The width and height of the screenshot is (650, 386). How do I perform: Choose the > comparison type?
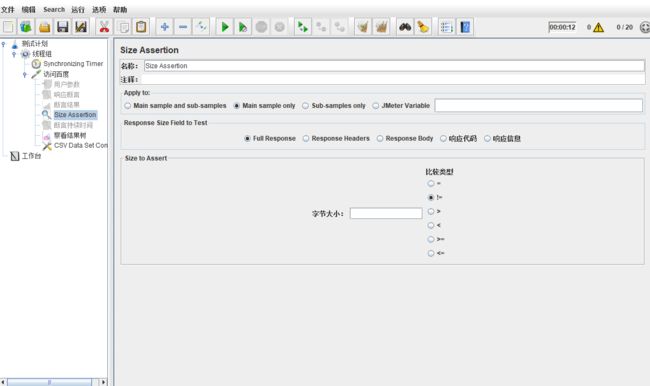[x=431, y=211]
